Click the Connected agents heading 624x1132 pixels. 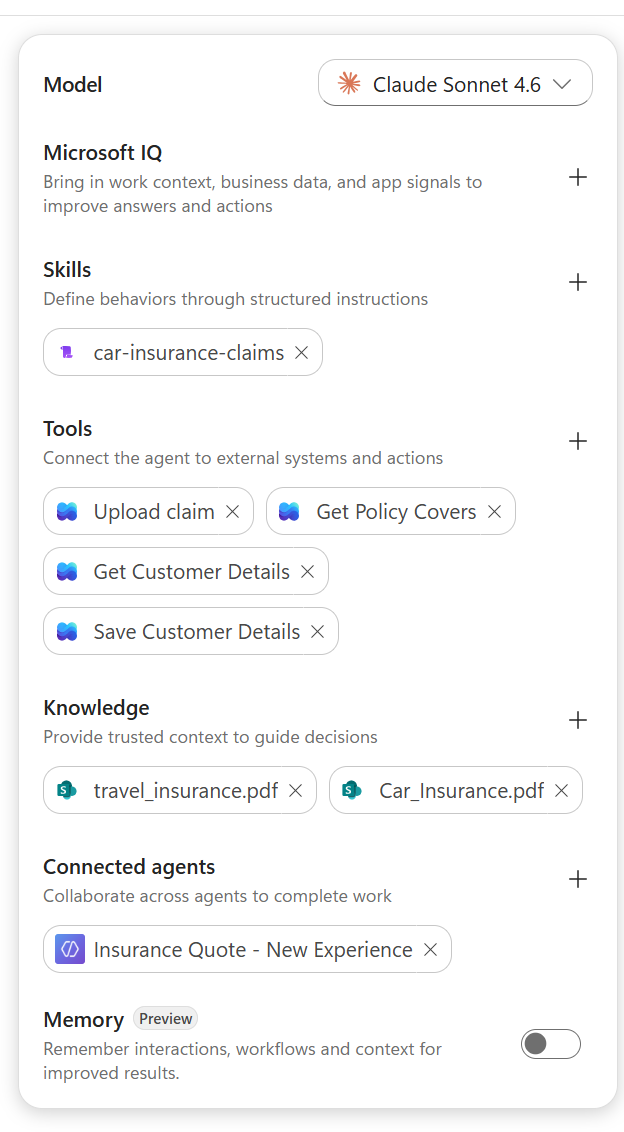point(129,866)
